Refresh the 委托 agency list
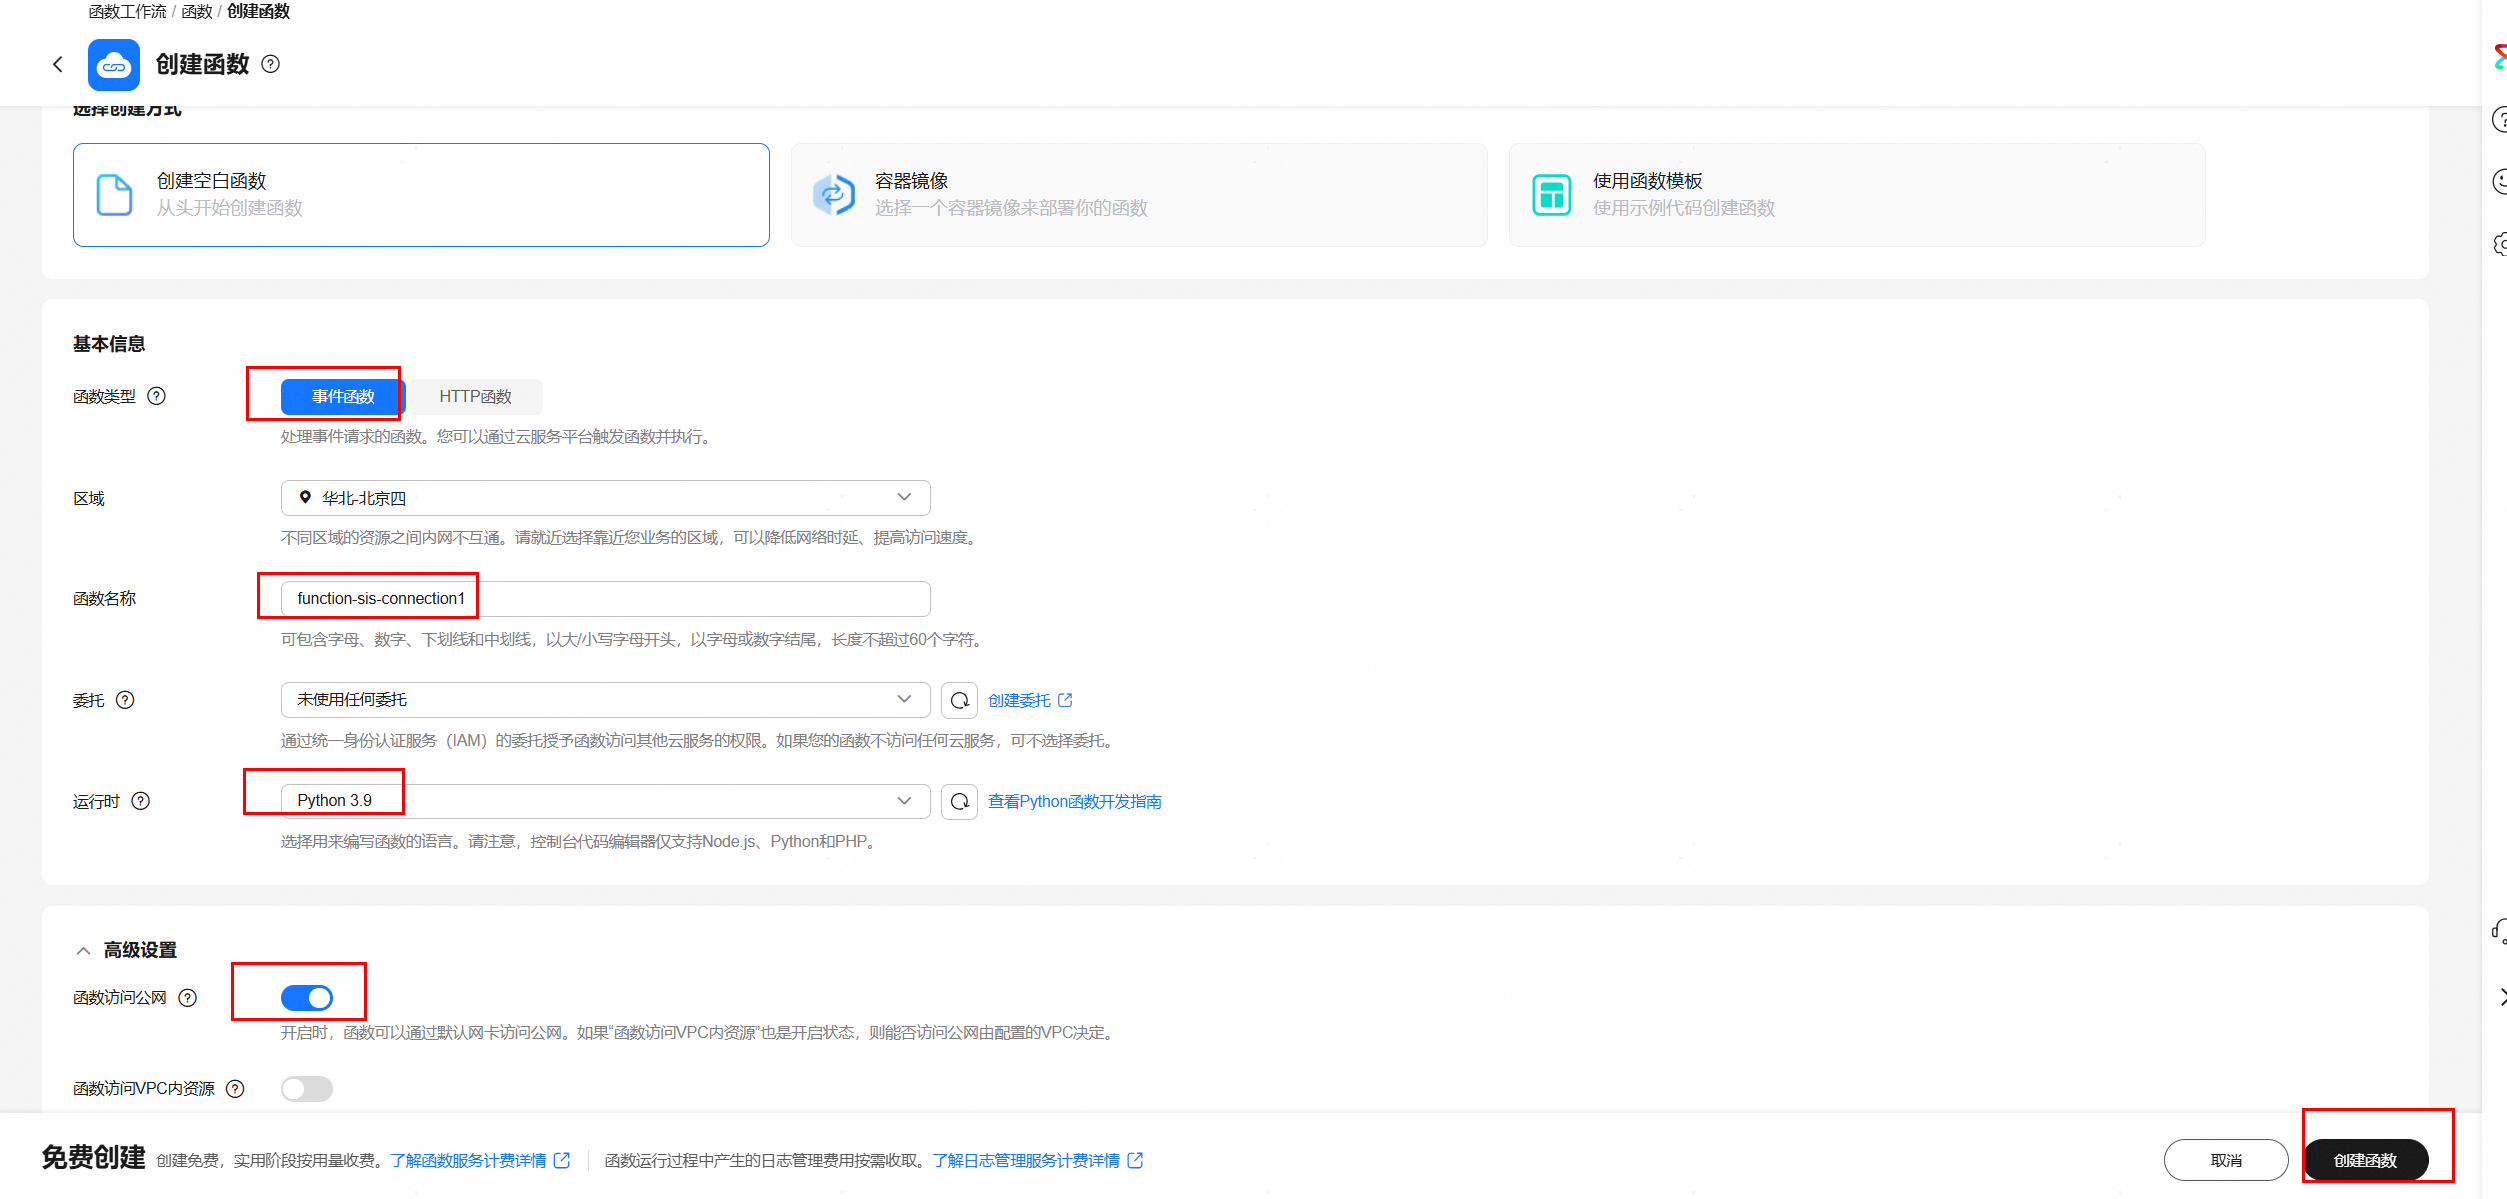Viewport: 2507px width, 1199px height. click(959, 700)
